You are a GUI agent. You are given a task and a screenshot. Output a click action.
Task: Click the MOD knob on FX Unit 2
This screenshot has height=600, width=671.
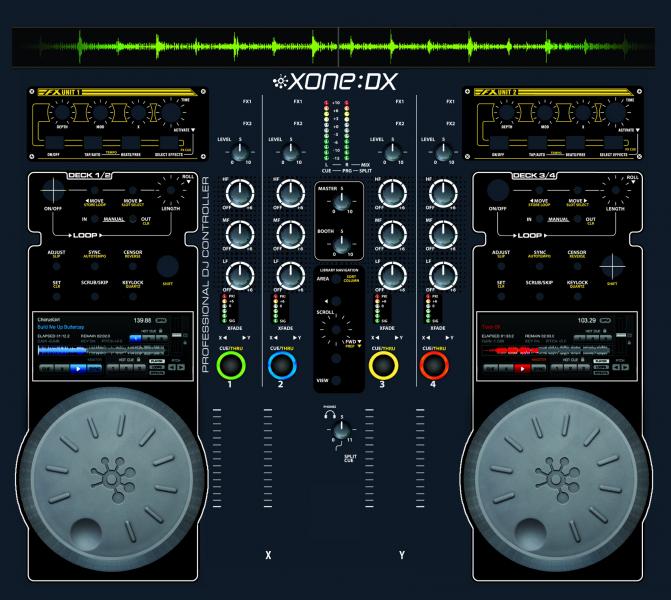click(545, 113)
